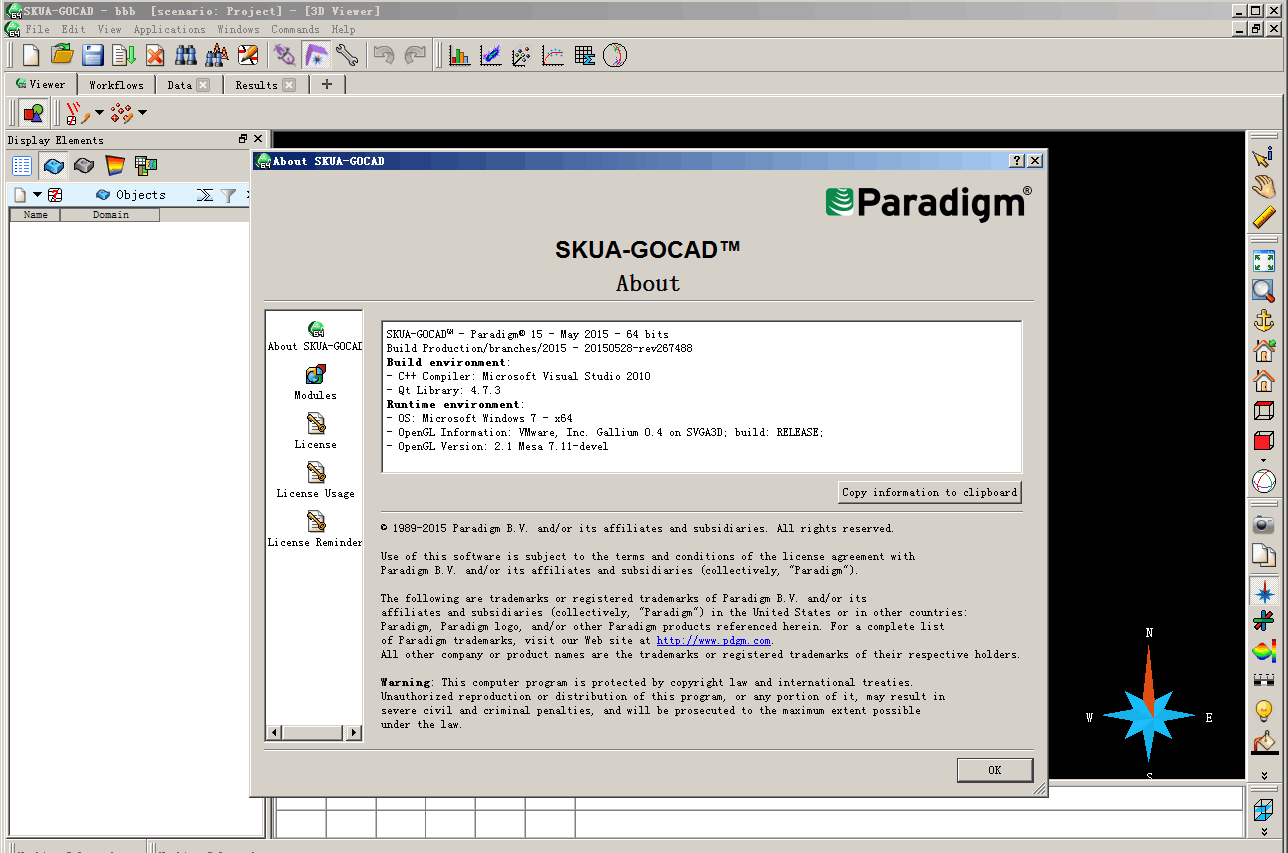Click the camera snapshot icon in right toolbar

click(x=1264, y=524)
